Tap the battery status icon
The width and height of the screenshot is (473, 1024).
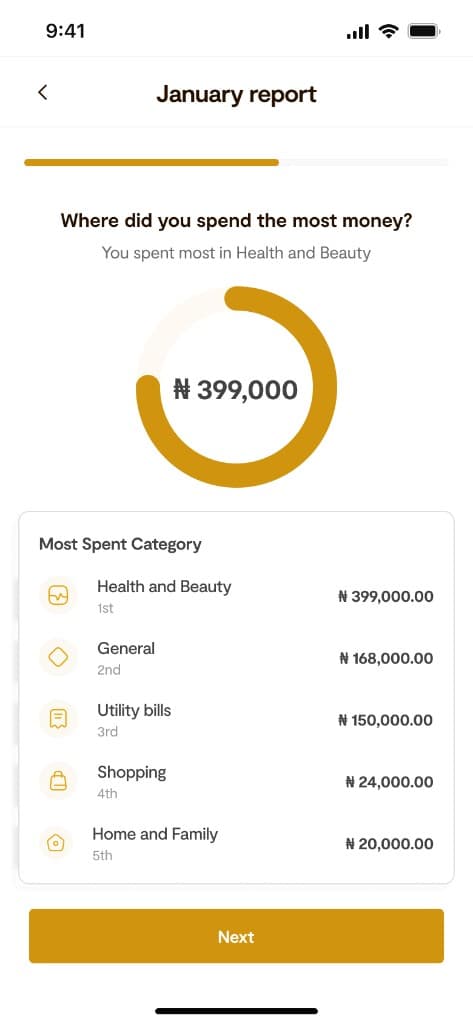425,31
